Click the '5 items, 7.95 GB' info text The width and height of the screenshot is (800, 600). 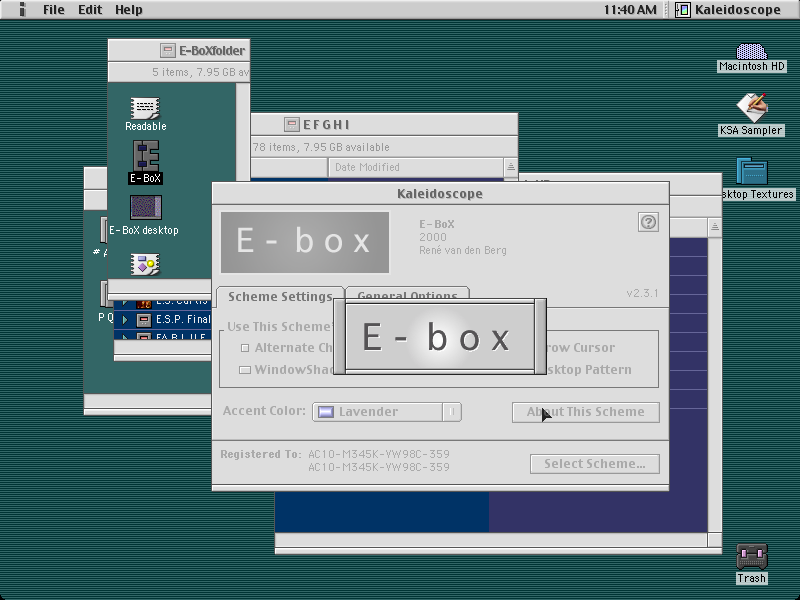coord(201,72)
